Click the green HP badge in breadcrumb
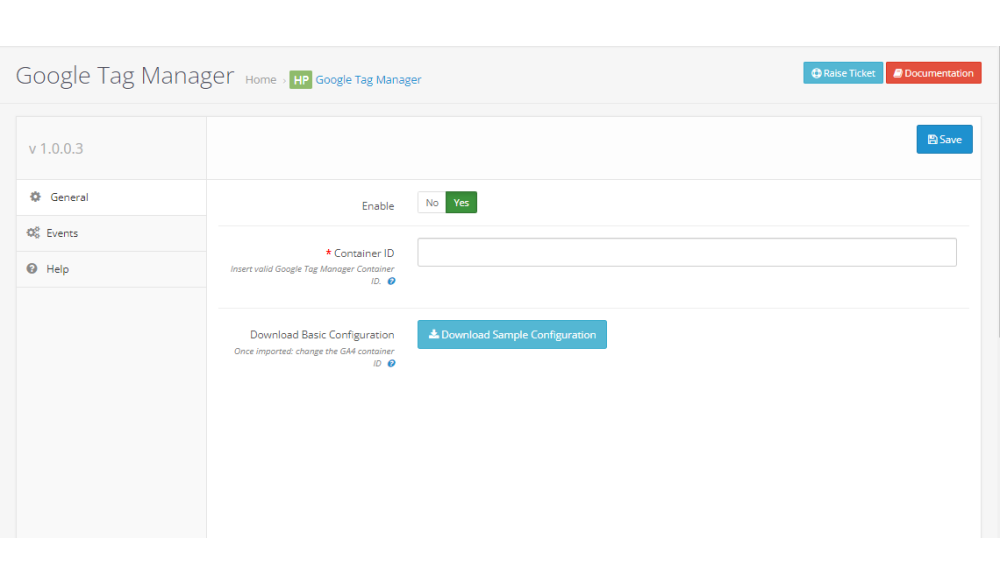 pyautogui.click(x=300, y=80)
